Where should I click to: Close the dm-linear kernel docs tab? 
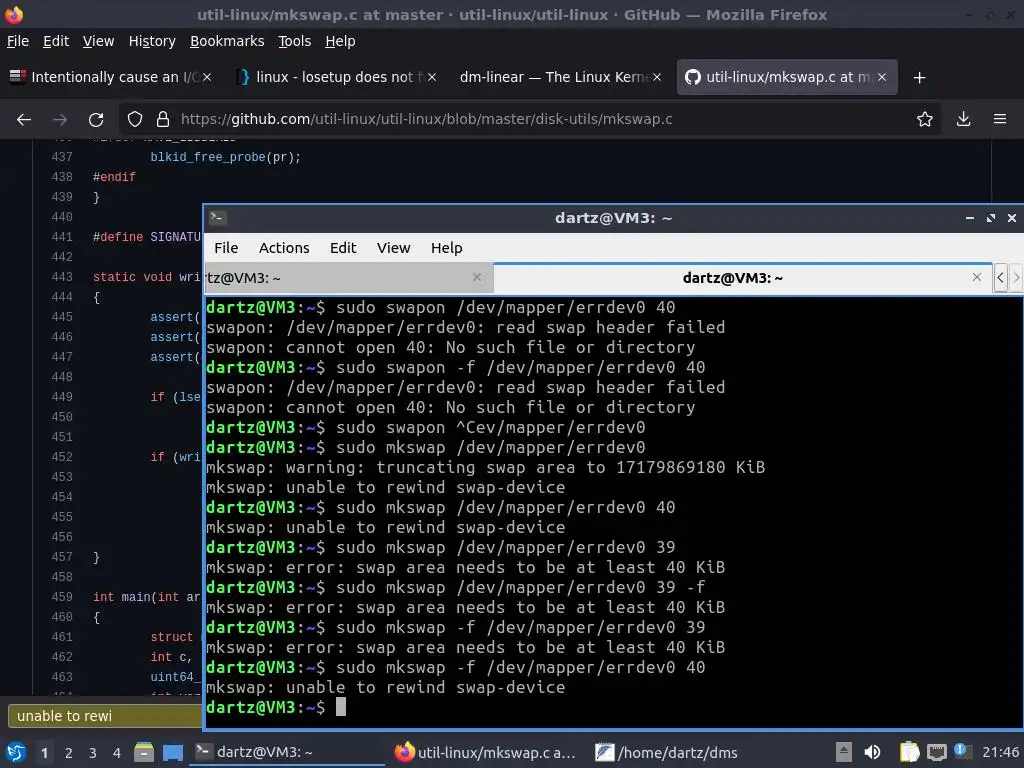click(656, 77)
